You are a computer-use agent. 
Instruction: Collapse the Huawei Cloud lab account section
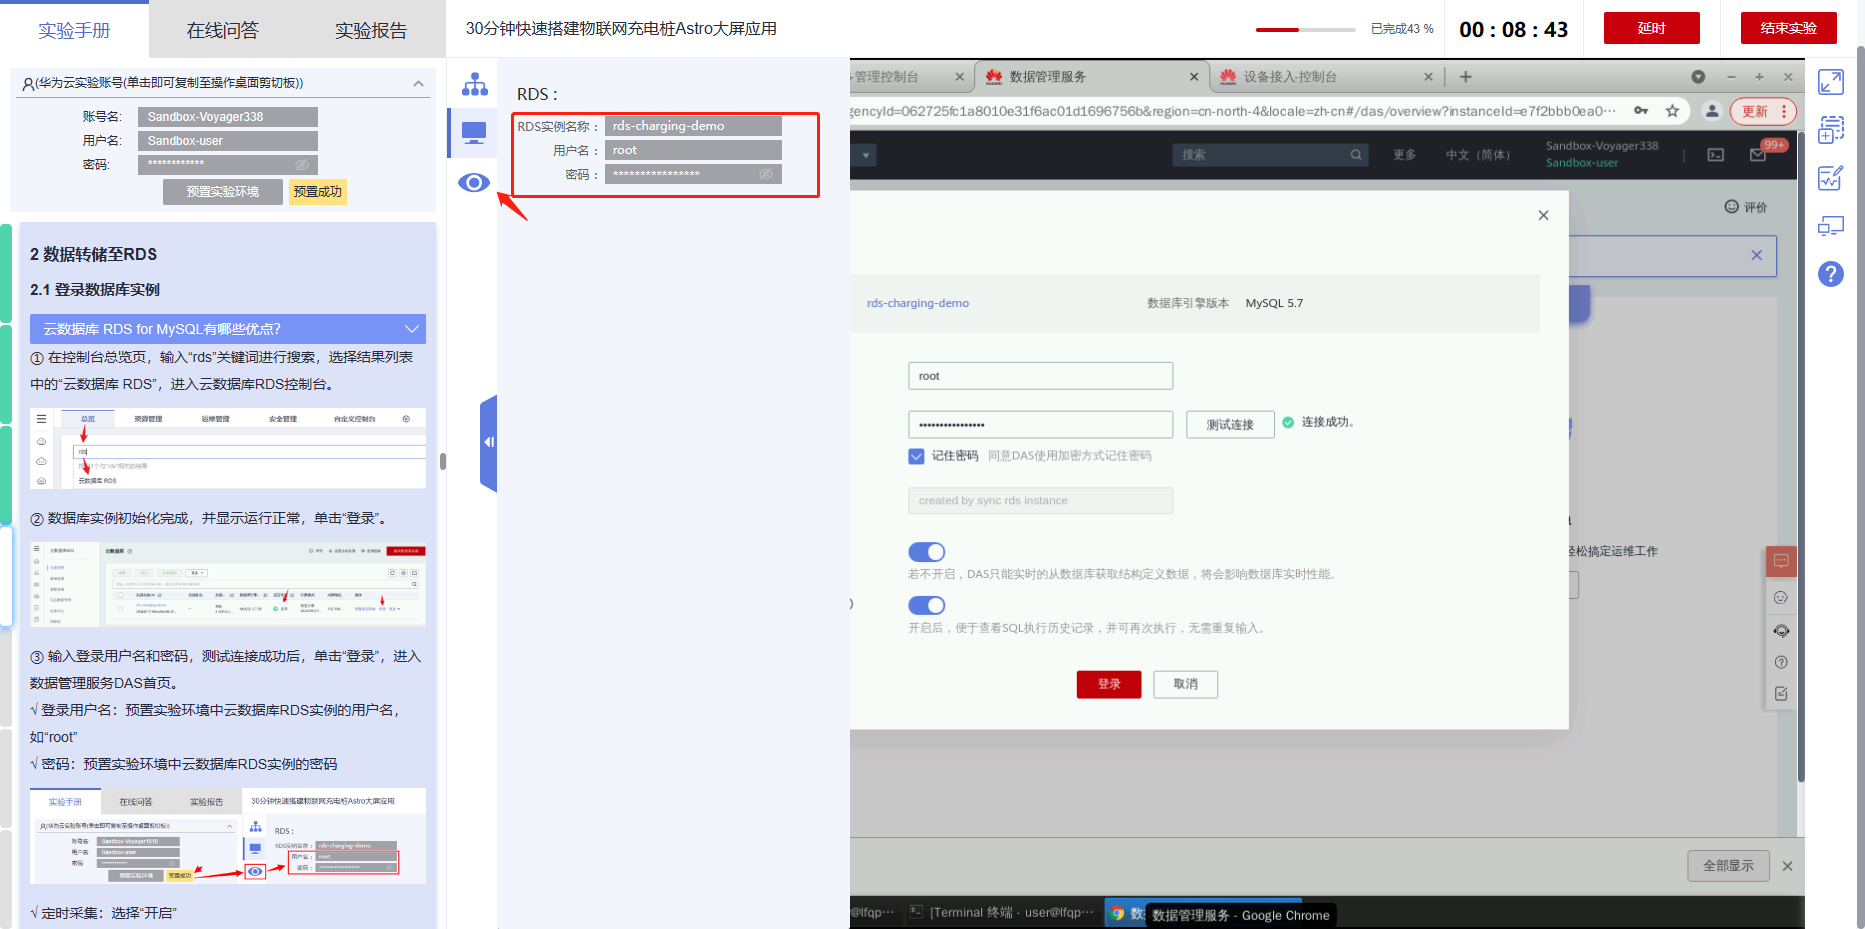(x=418, y=83)
